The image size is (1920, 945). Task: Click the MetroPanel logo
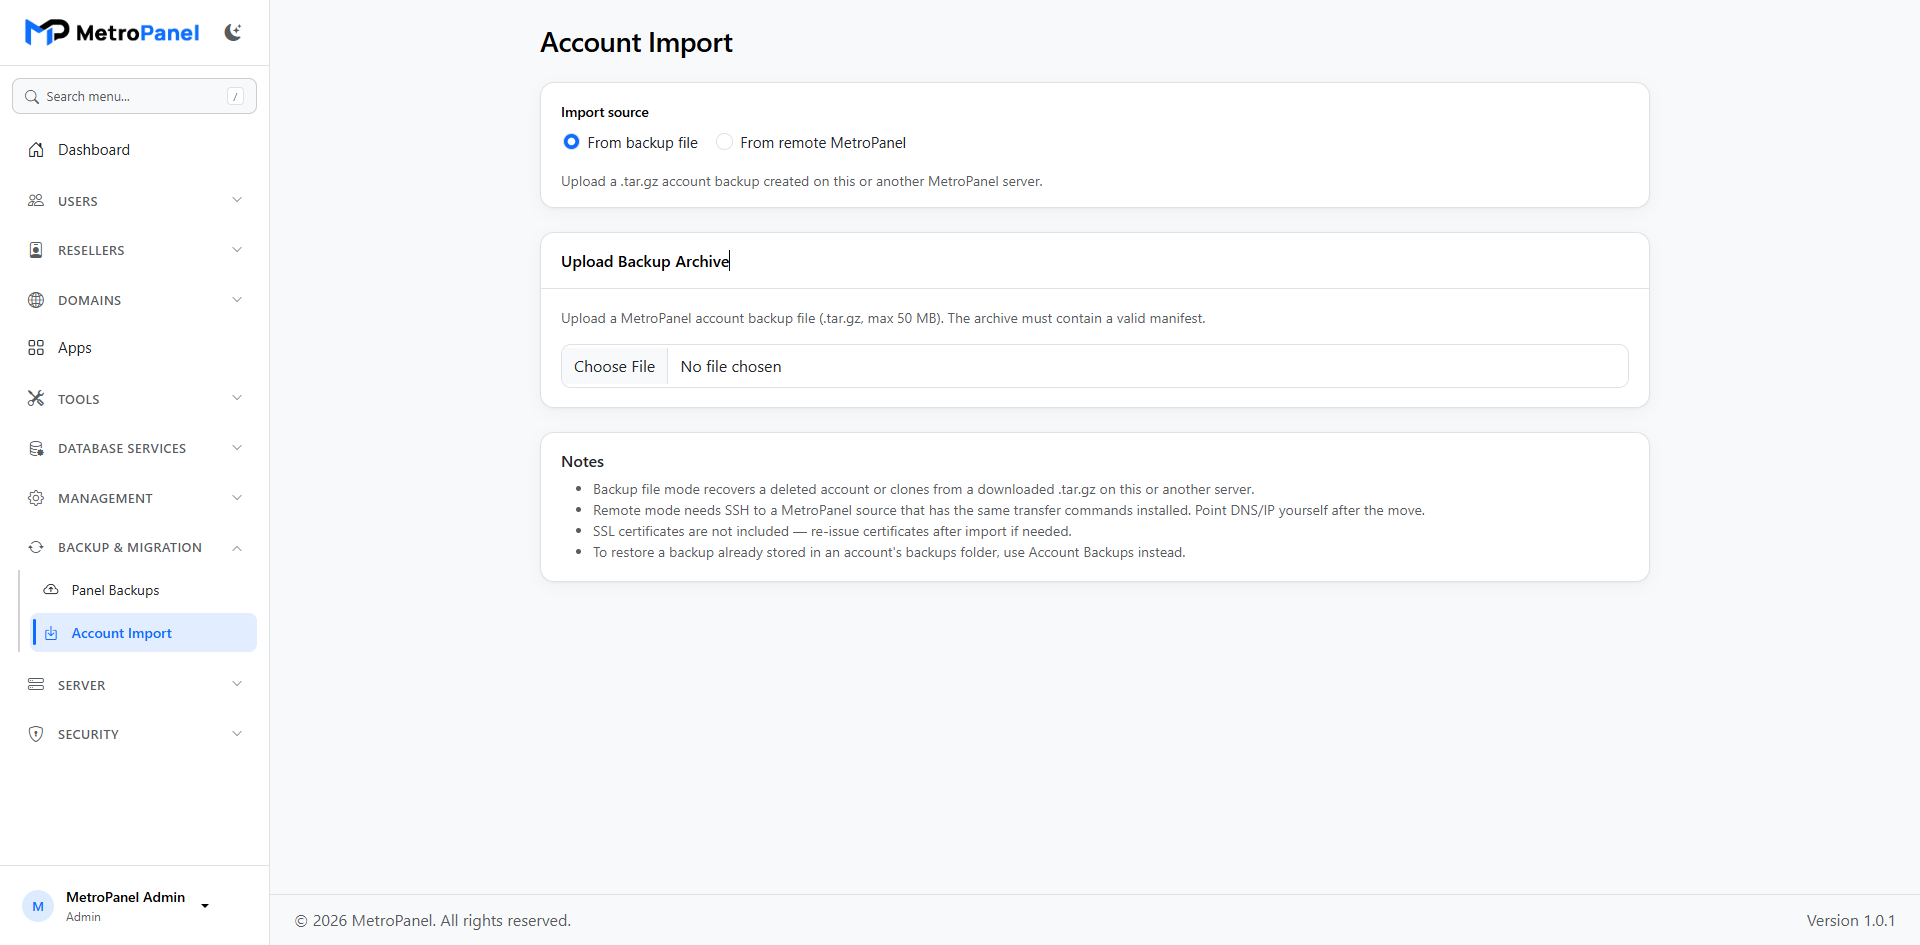(x=112, y=33)
